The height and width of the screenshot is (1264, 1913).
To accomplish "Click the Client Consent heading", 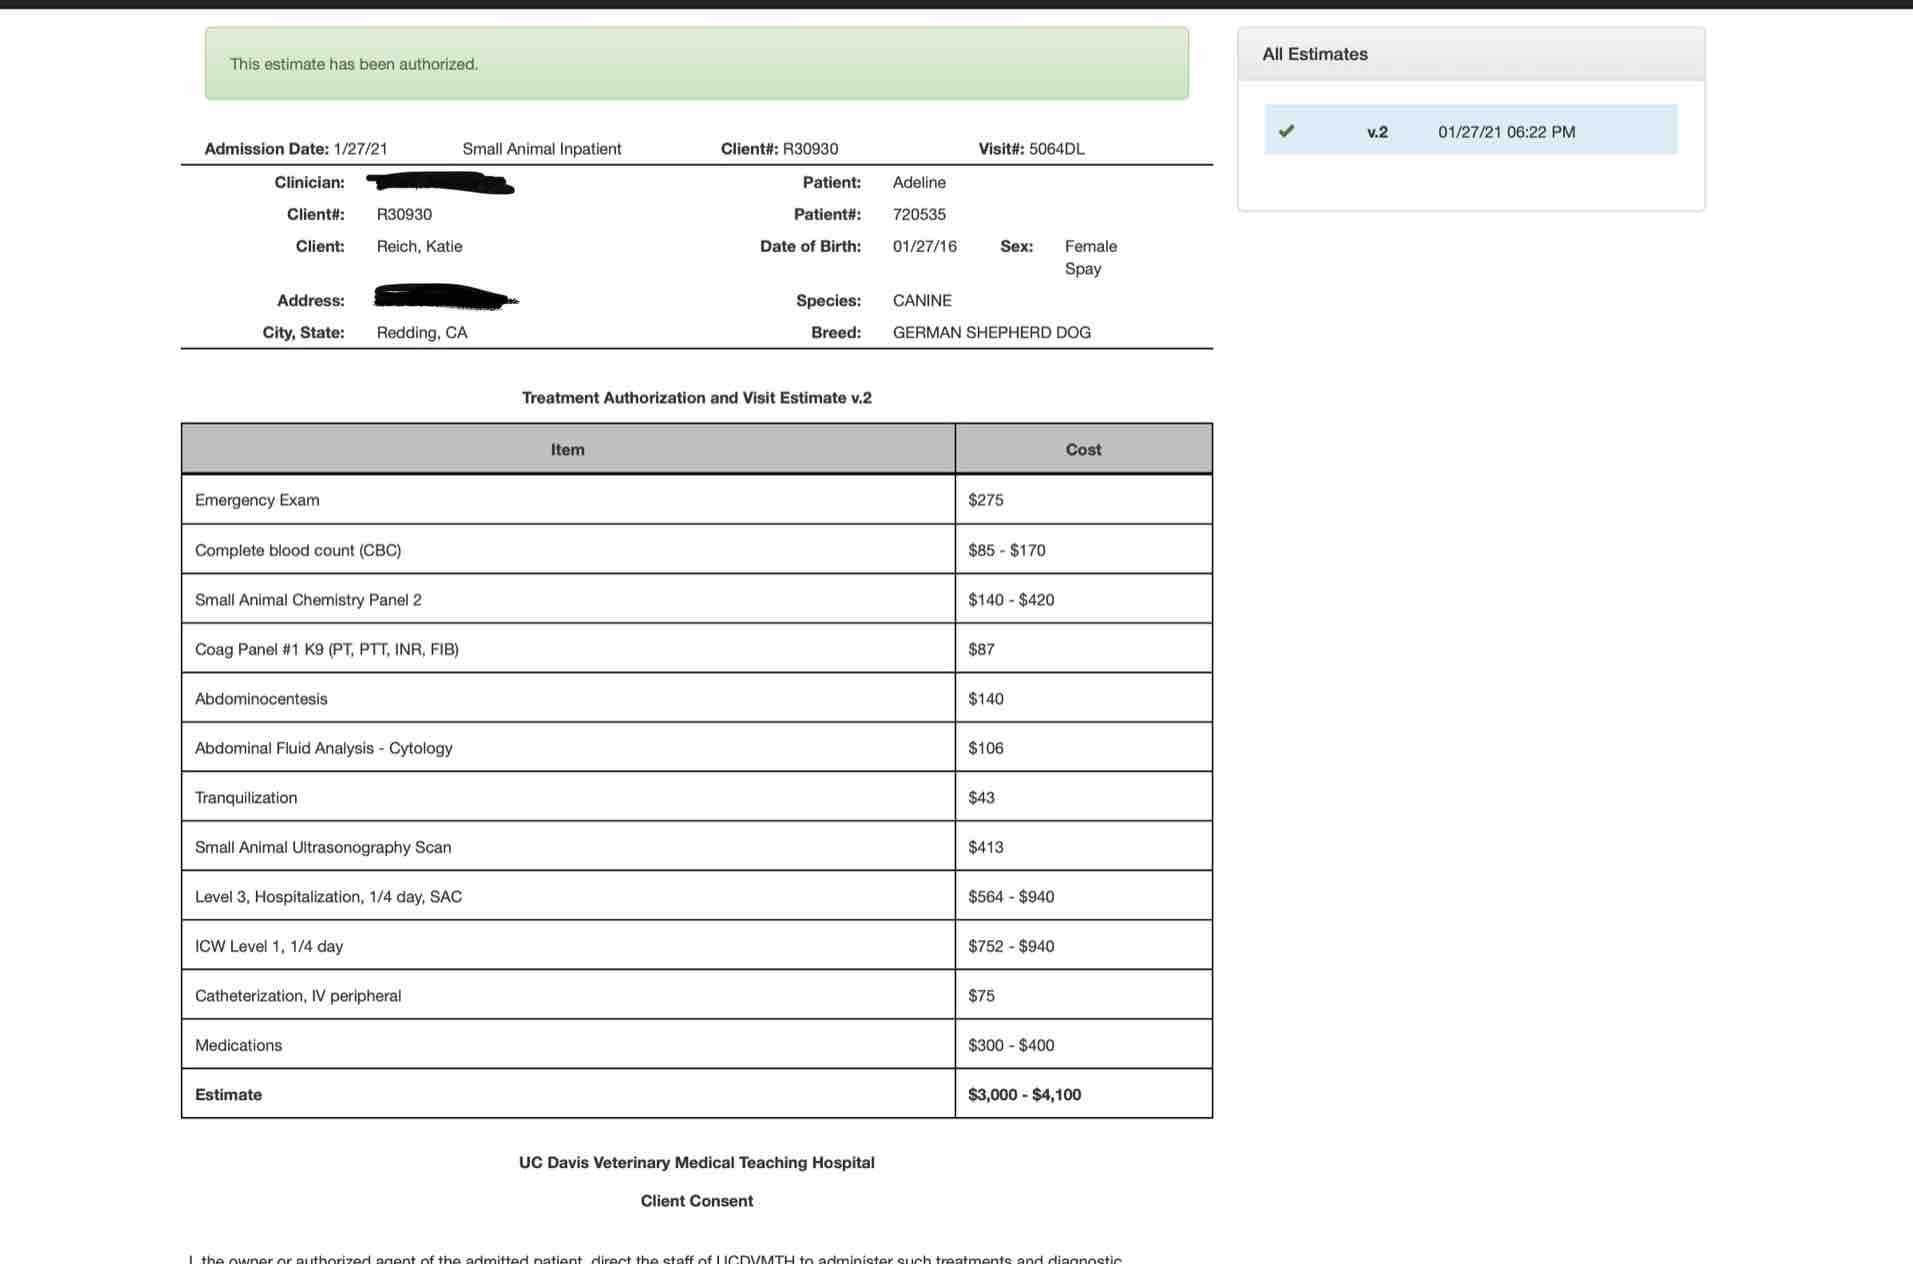I will [x=697, y=1201].
